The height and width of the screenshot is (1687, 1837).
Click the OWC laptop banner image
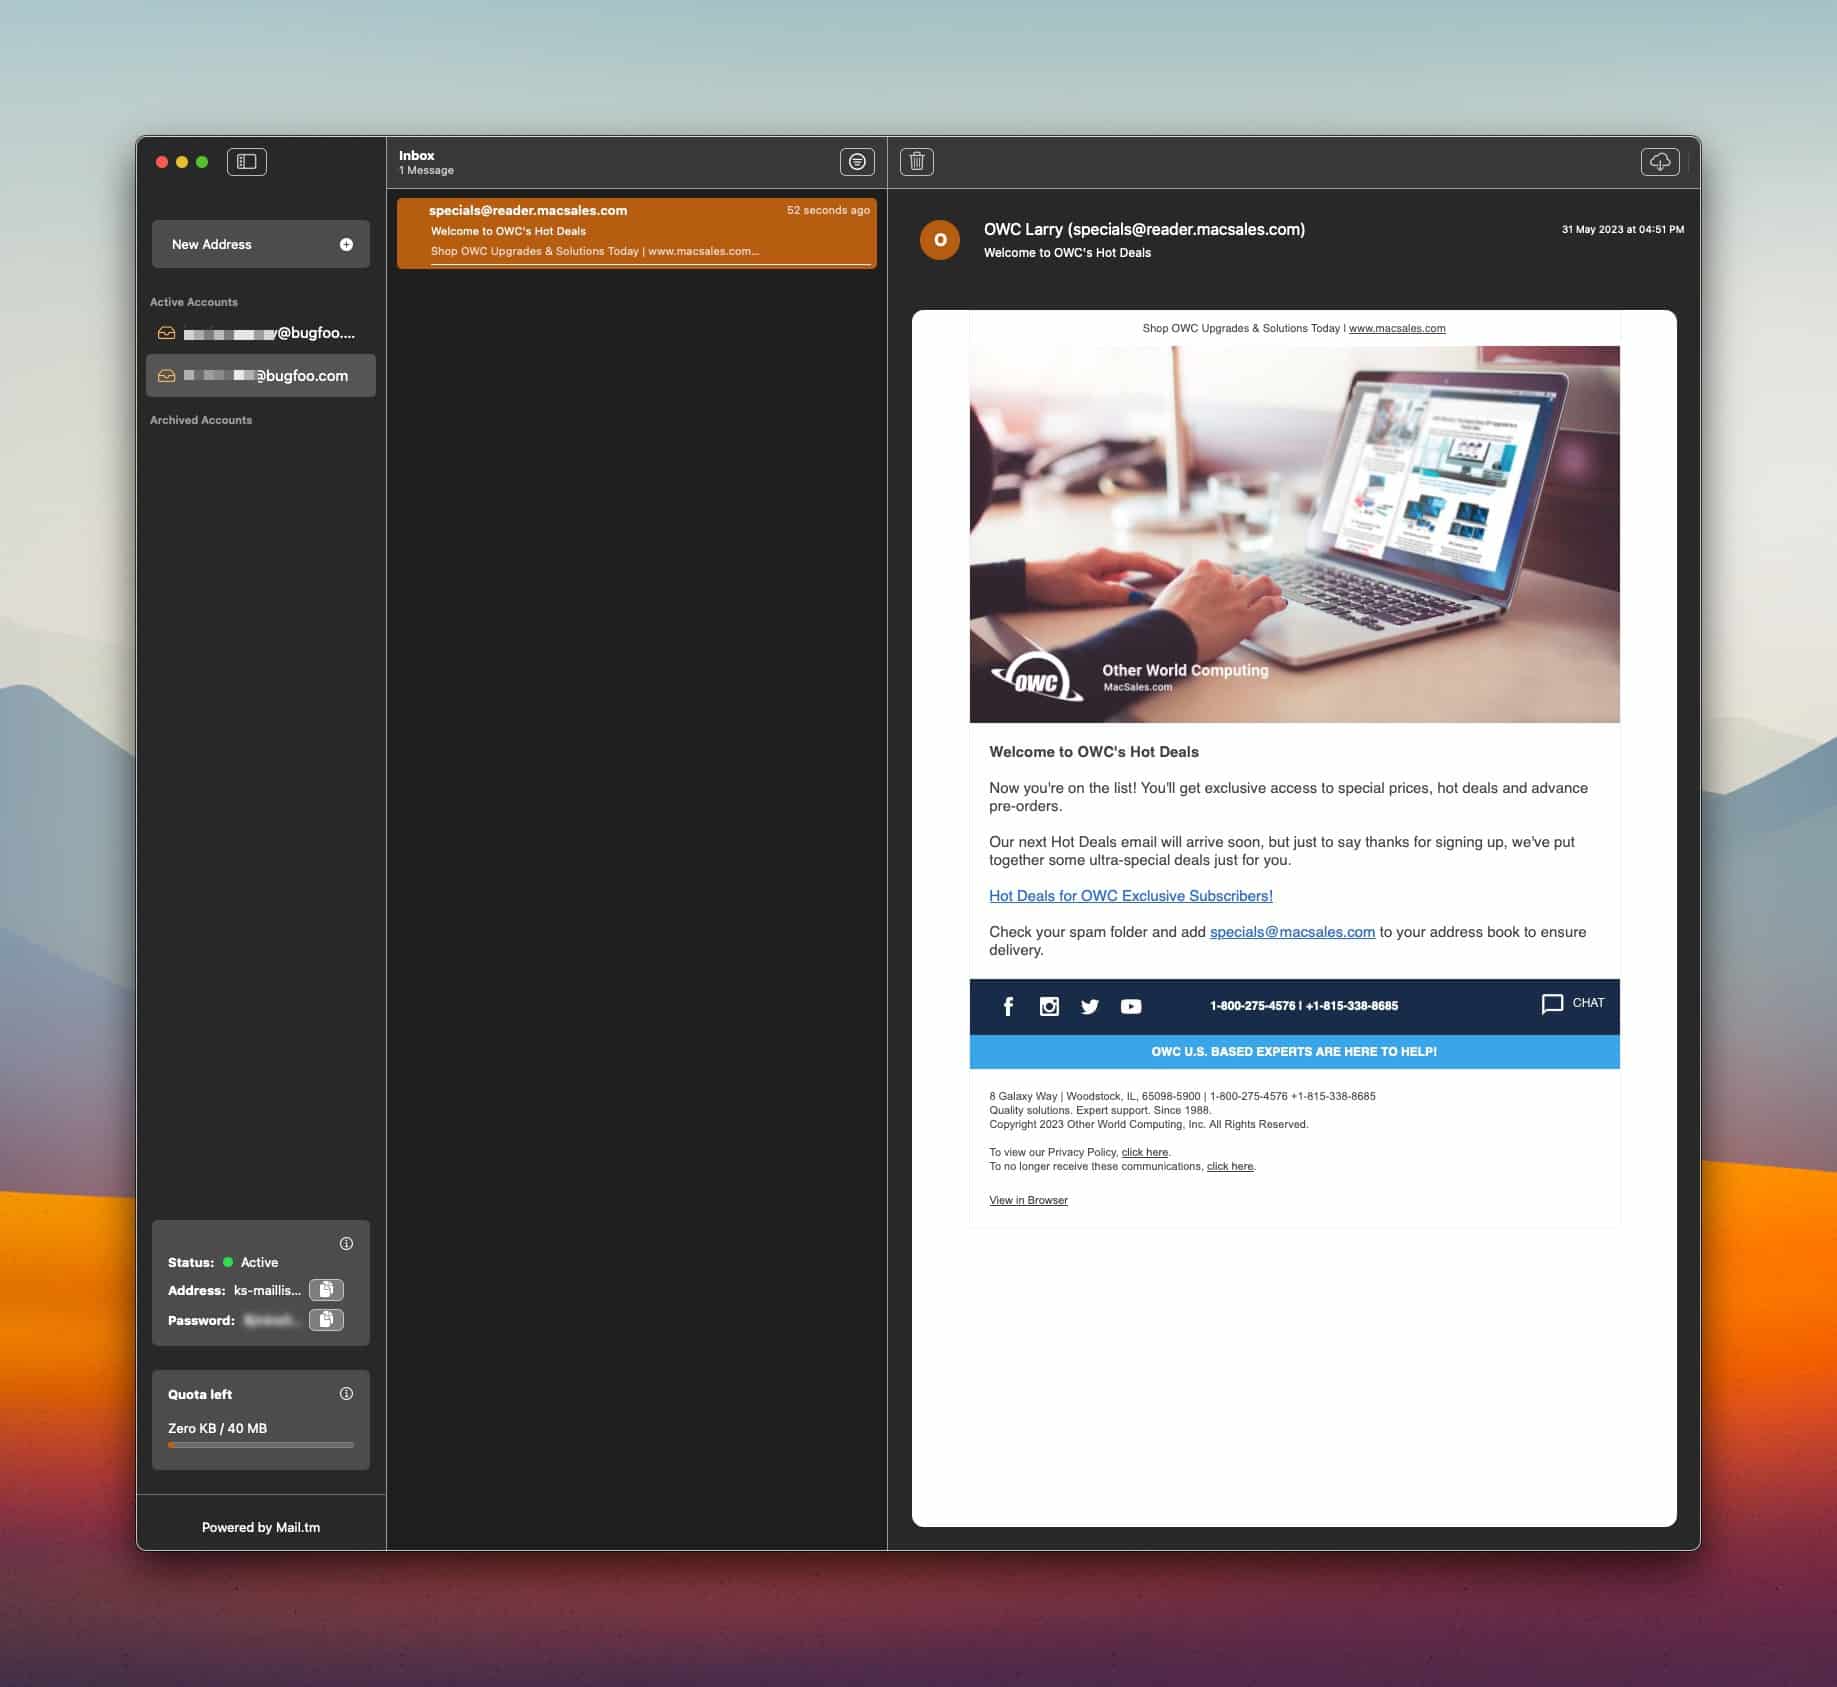(x=1294, y=534)
